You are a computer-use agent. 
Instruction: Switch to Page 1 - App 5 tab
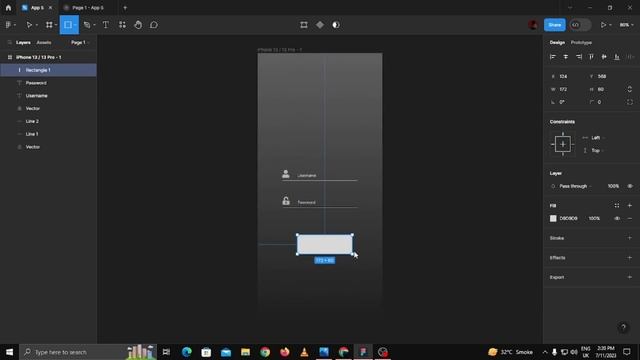pos(87,8)
